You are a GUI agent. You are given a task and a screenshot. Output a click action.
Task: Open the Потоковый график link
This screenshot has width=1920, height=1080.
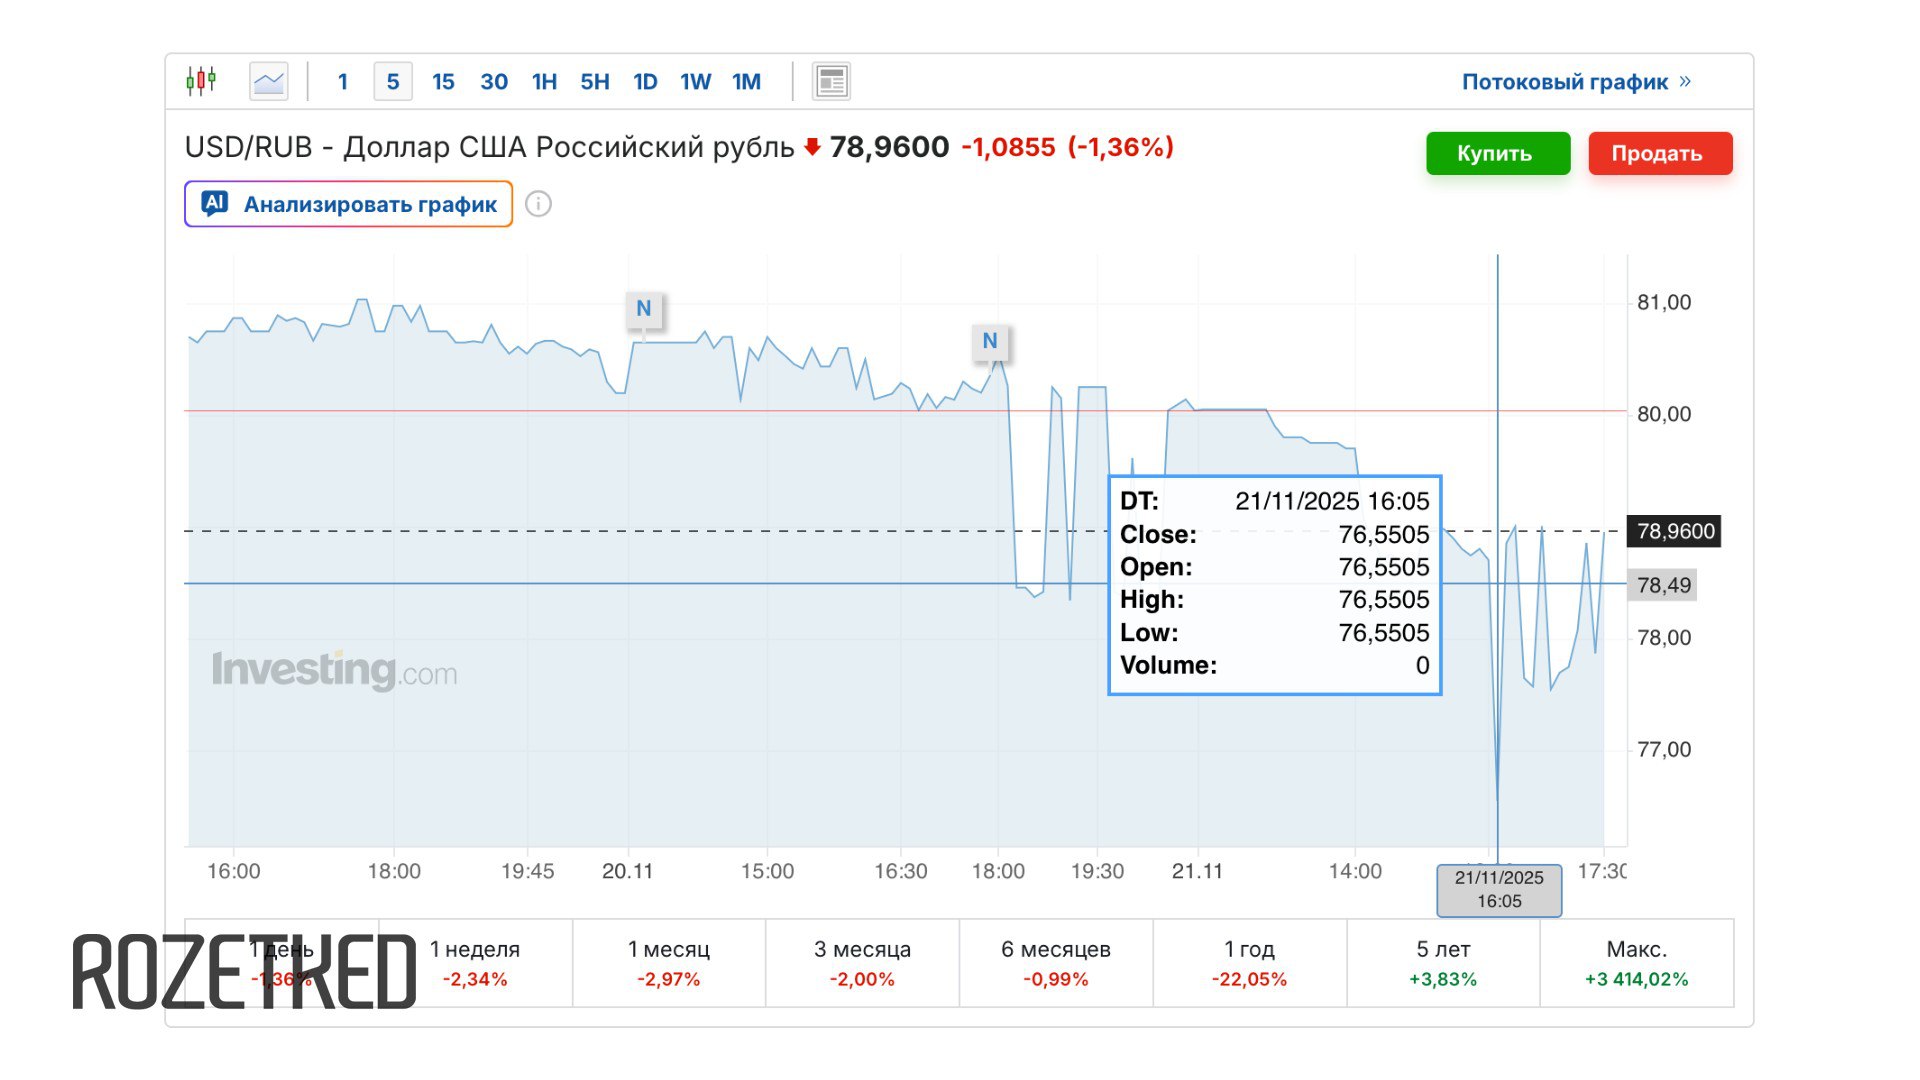(x=1575, y=82)
